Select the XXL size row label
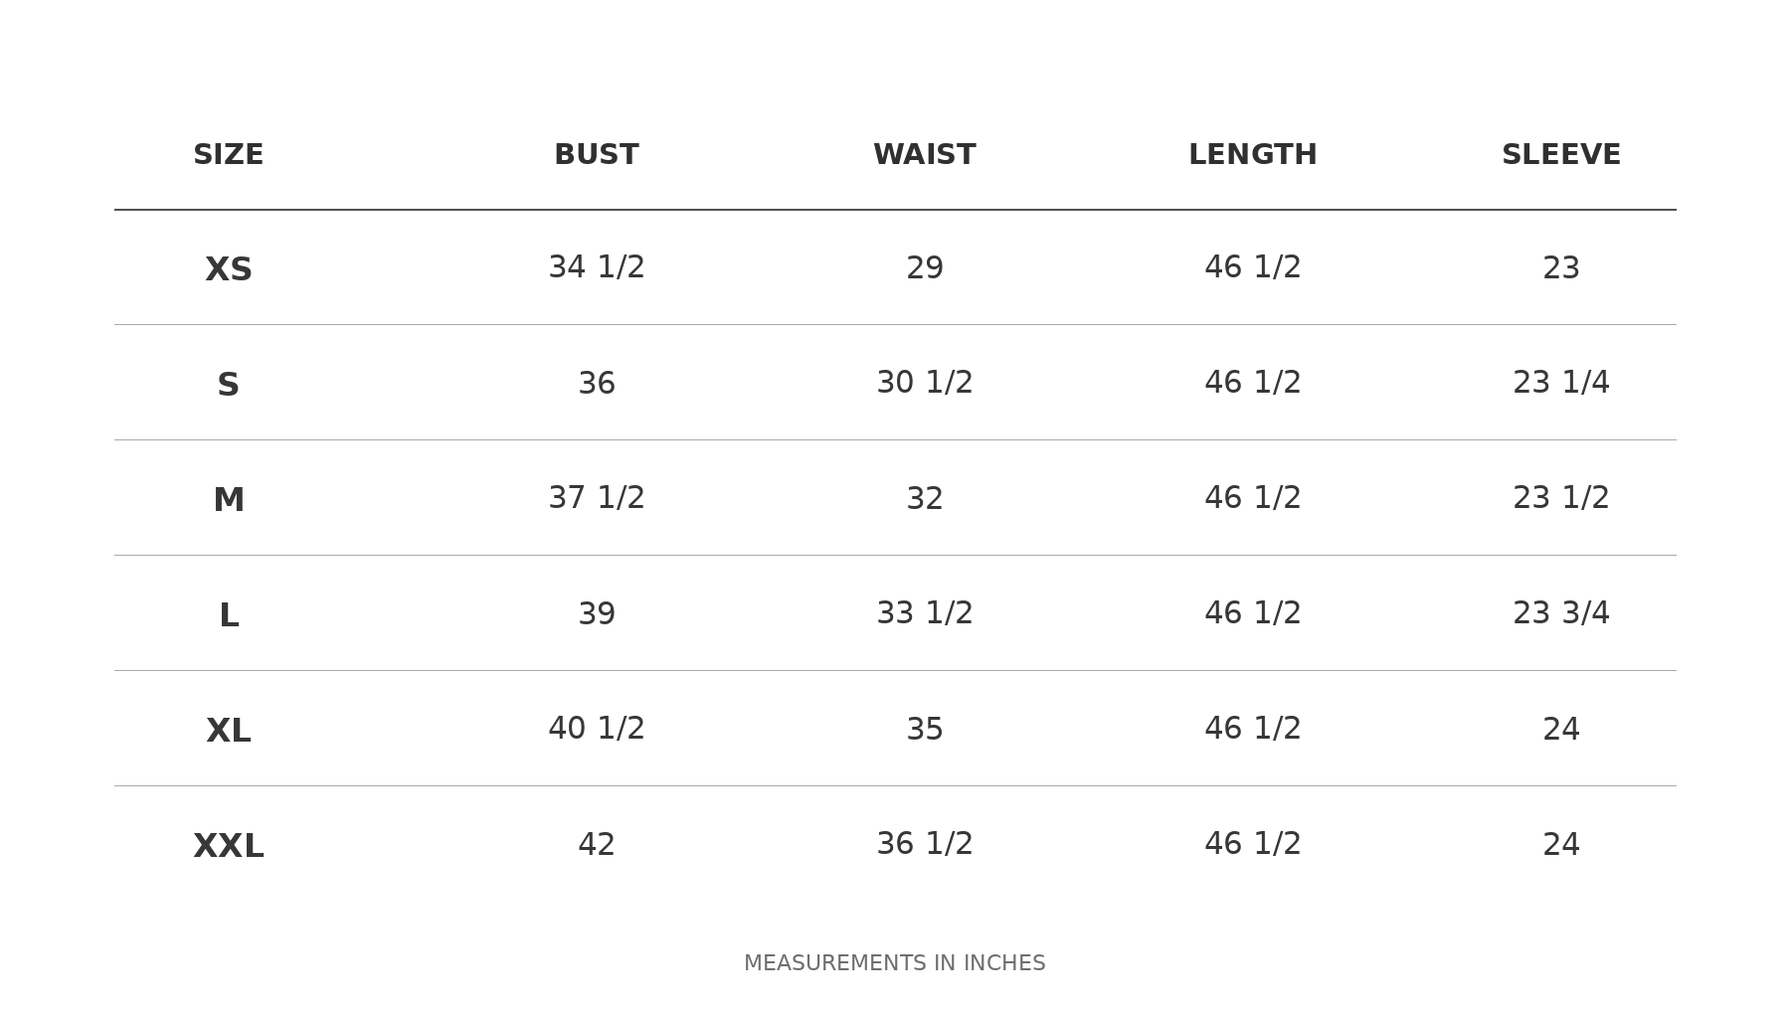 (228, 846)
